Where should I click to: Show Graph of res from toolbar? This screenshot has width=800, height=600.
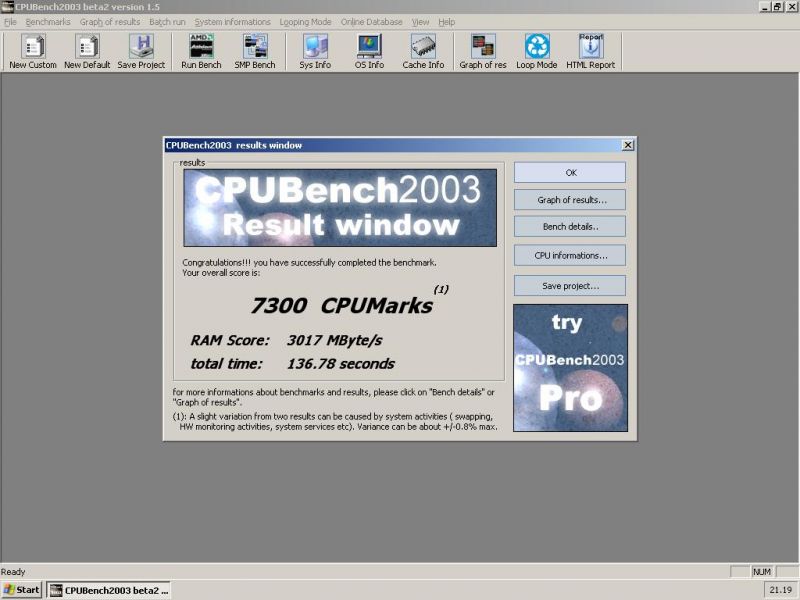point(483,52)
